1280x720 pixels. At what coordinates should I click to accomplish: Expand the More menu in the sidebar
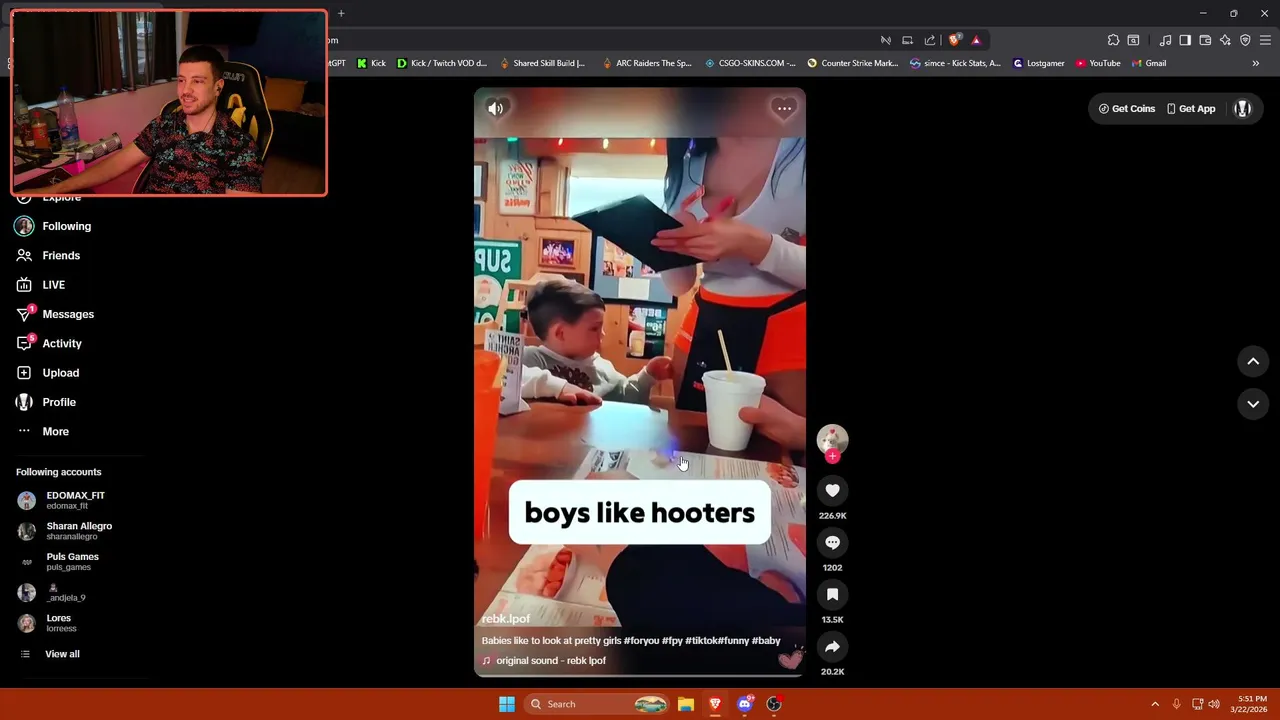coord(43,431)
